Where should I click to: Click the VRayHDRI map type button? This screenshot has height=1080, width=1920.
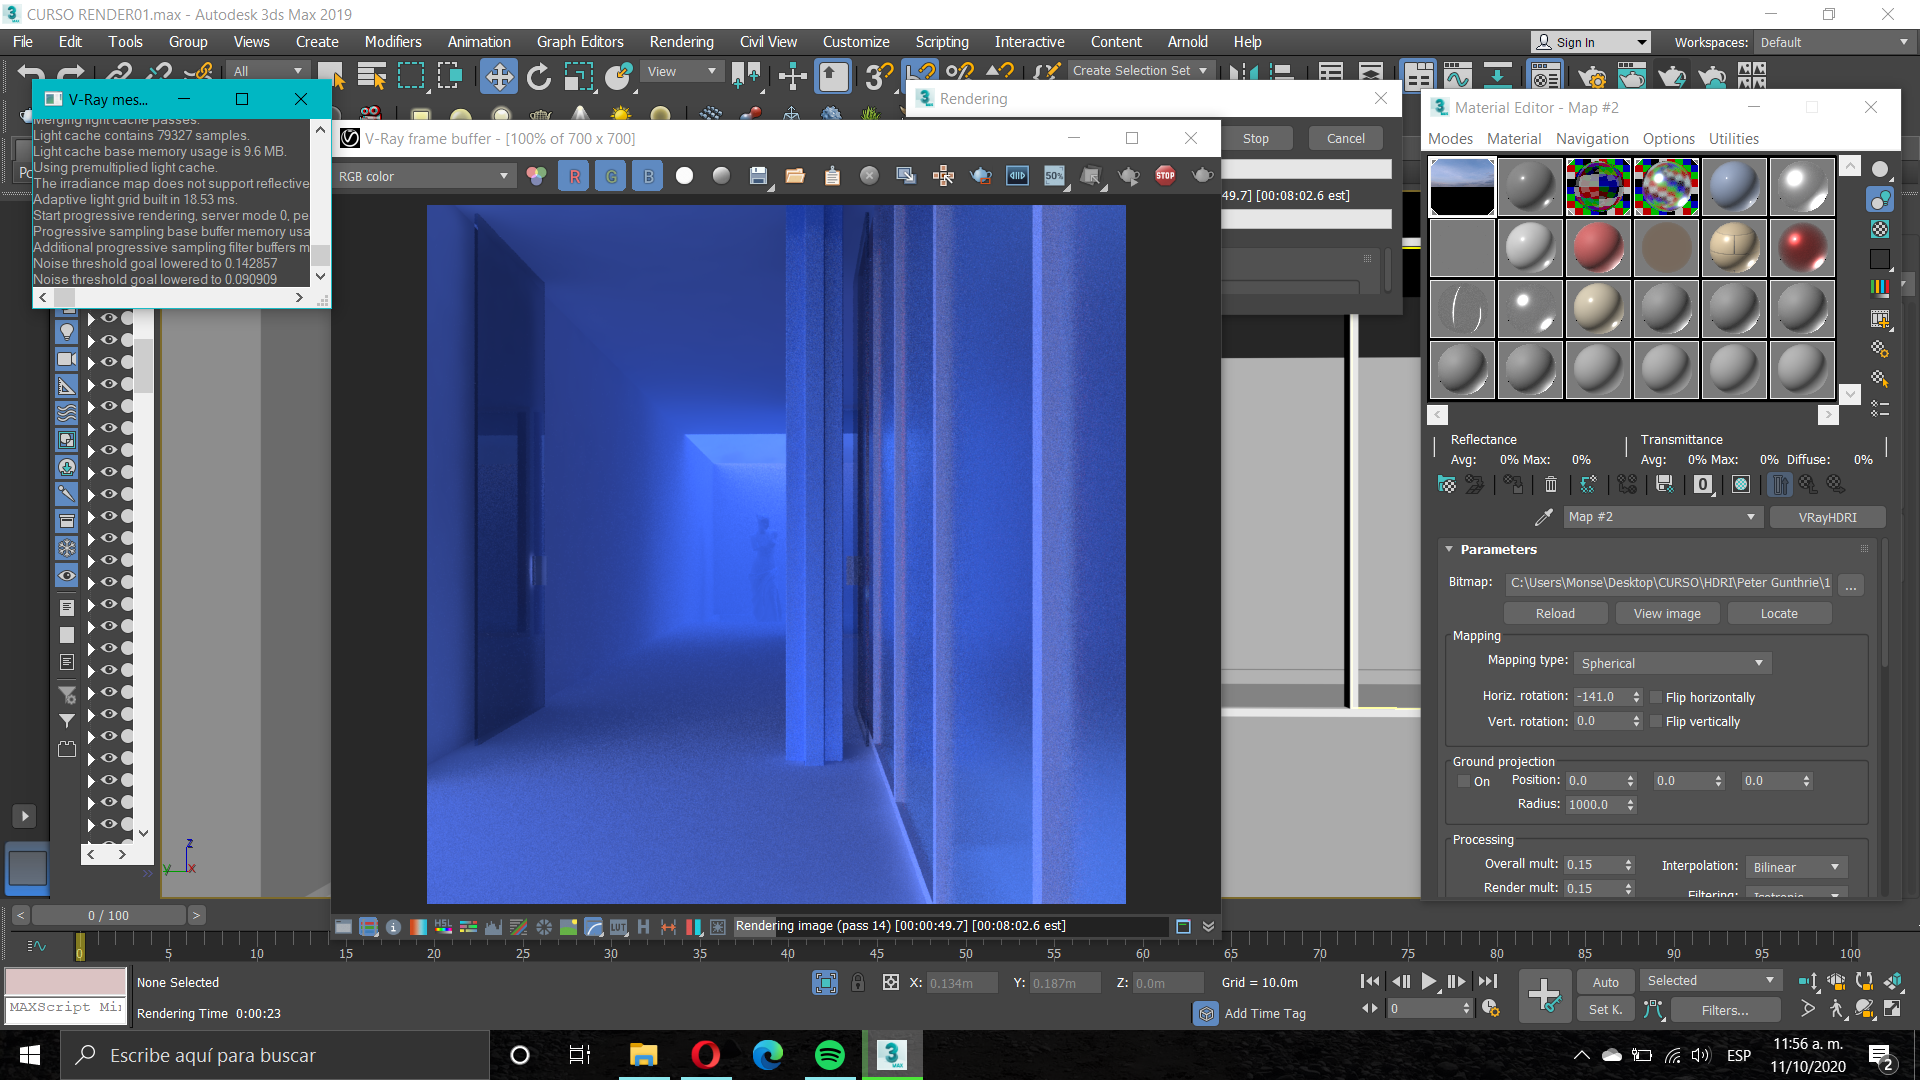click(x=1827, y=517)
